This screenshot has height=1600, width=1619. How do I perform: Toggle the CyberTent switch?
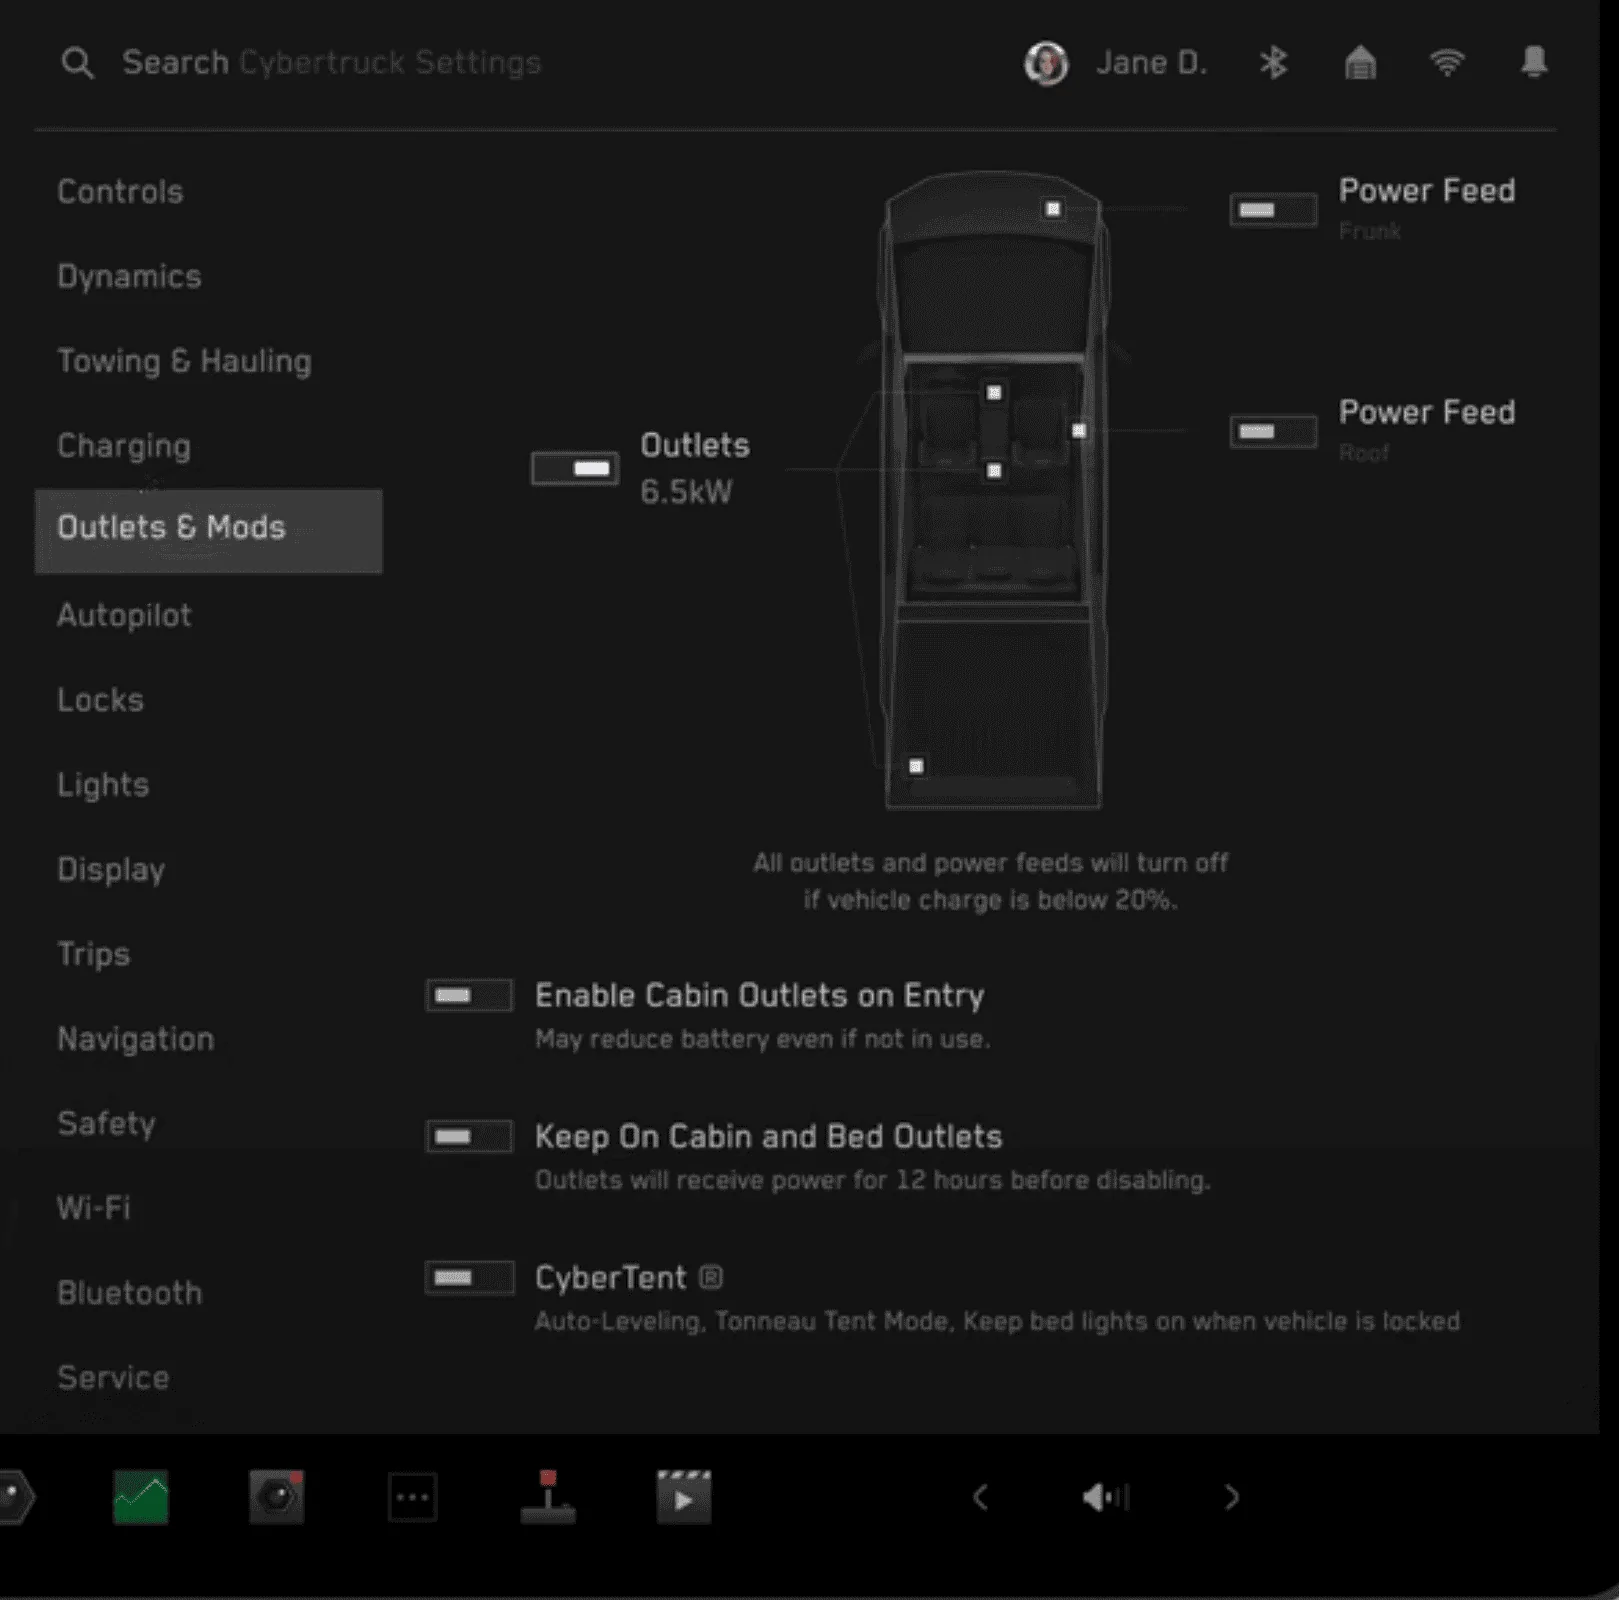coord(469,1278)
